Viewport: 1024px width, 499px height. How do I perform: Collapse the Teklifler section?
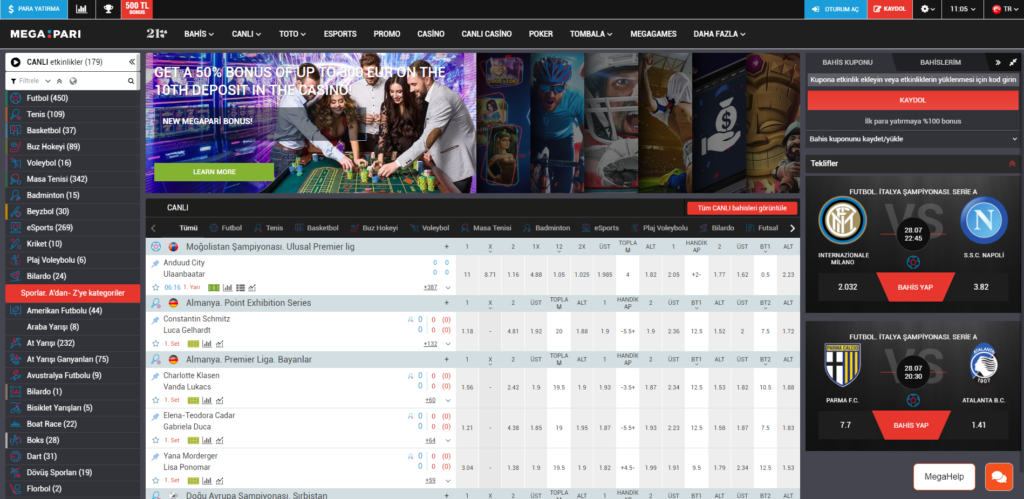[1012, 163]
